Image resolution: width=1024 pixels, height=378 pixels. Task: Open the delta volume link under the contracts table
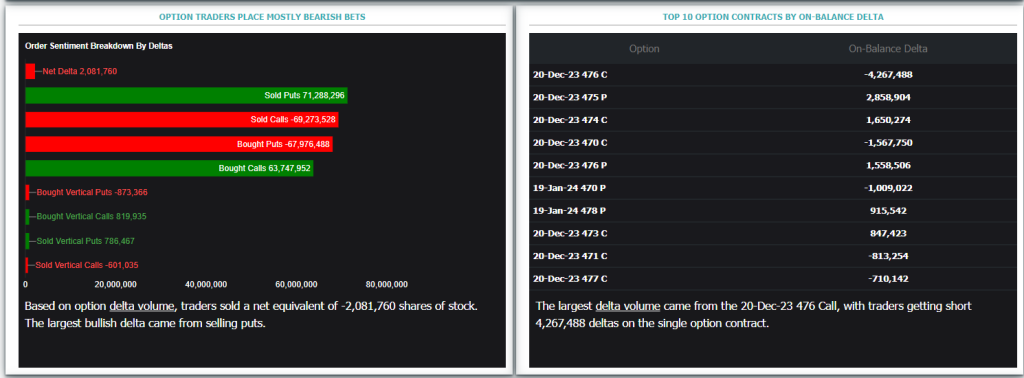[628, 306]
